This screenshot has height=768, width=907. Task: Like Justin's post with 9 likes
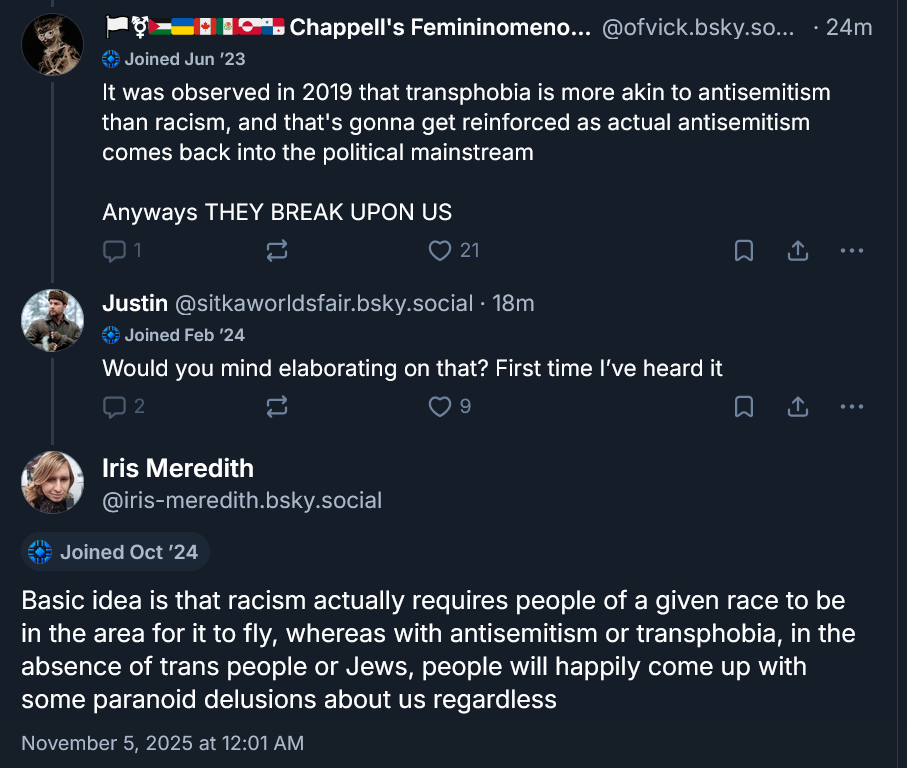point(440,406)
